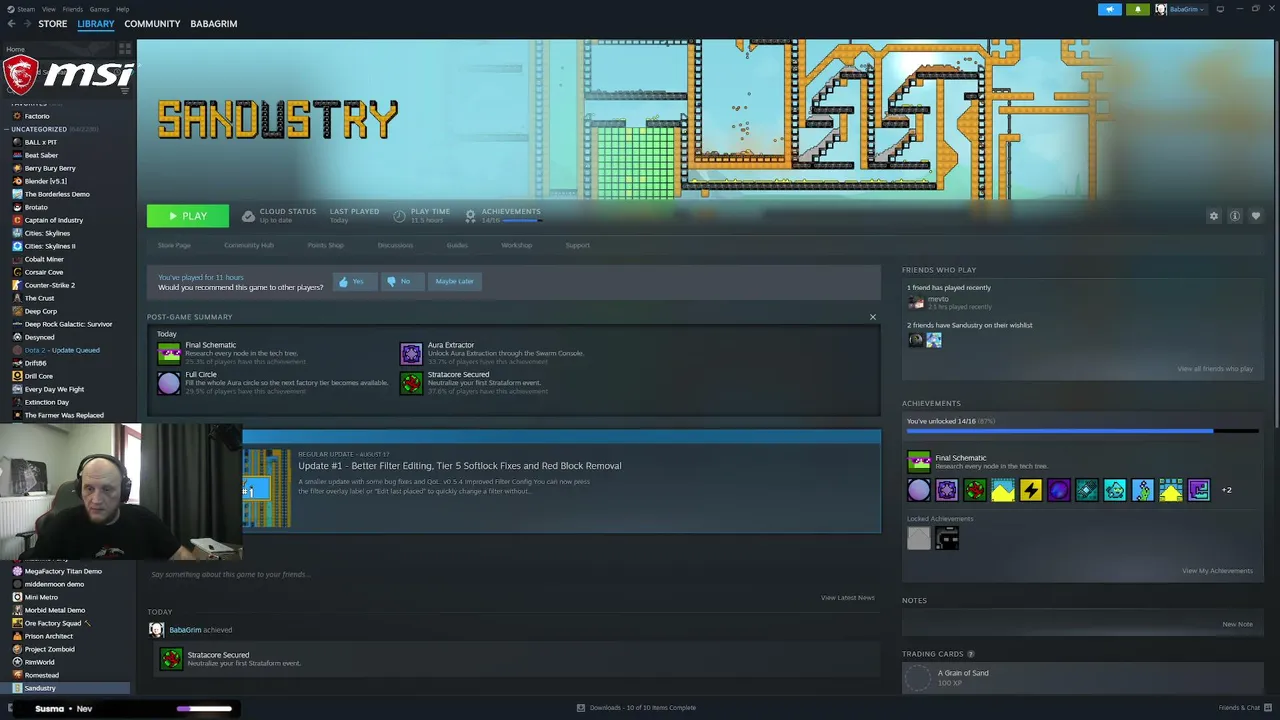Open the Points Shop link
This screenshot has height=720, width=1280.
point(325,245)
